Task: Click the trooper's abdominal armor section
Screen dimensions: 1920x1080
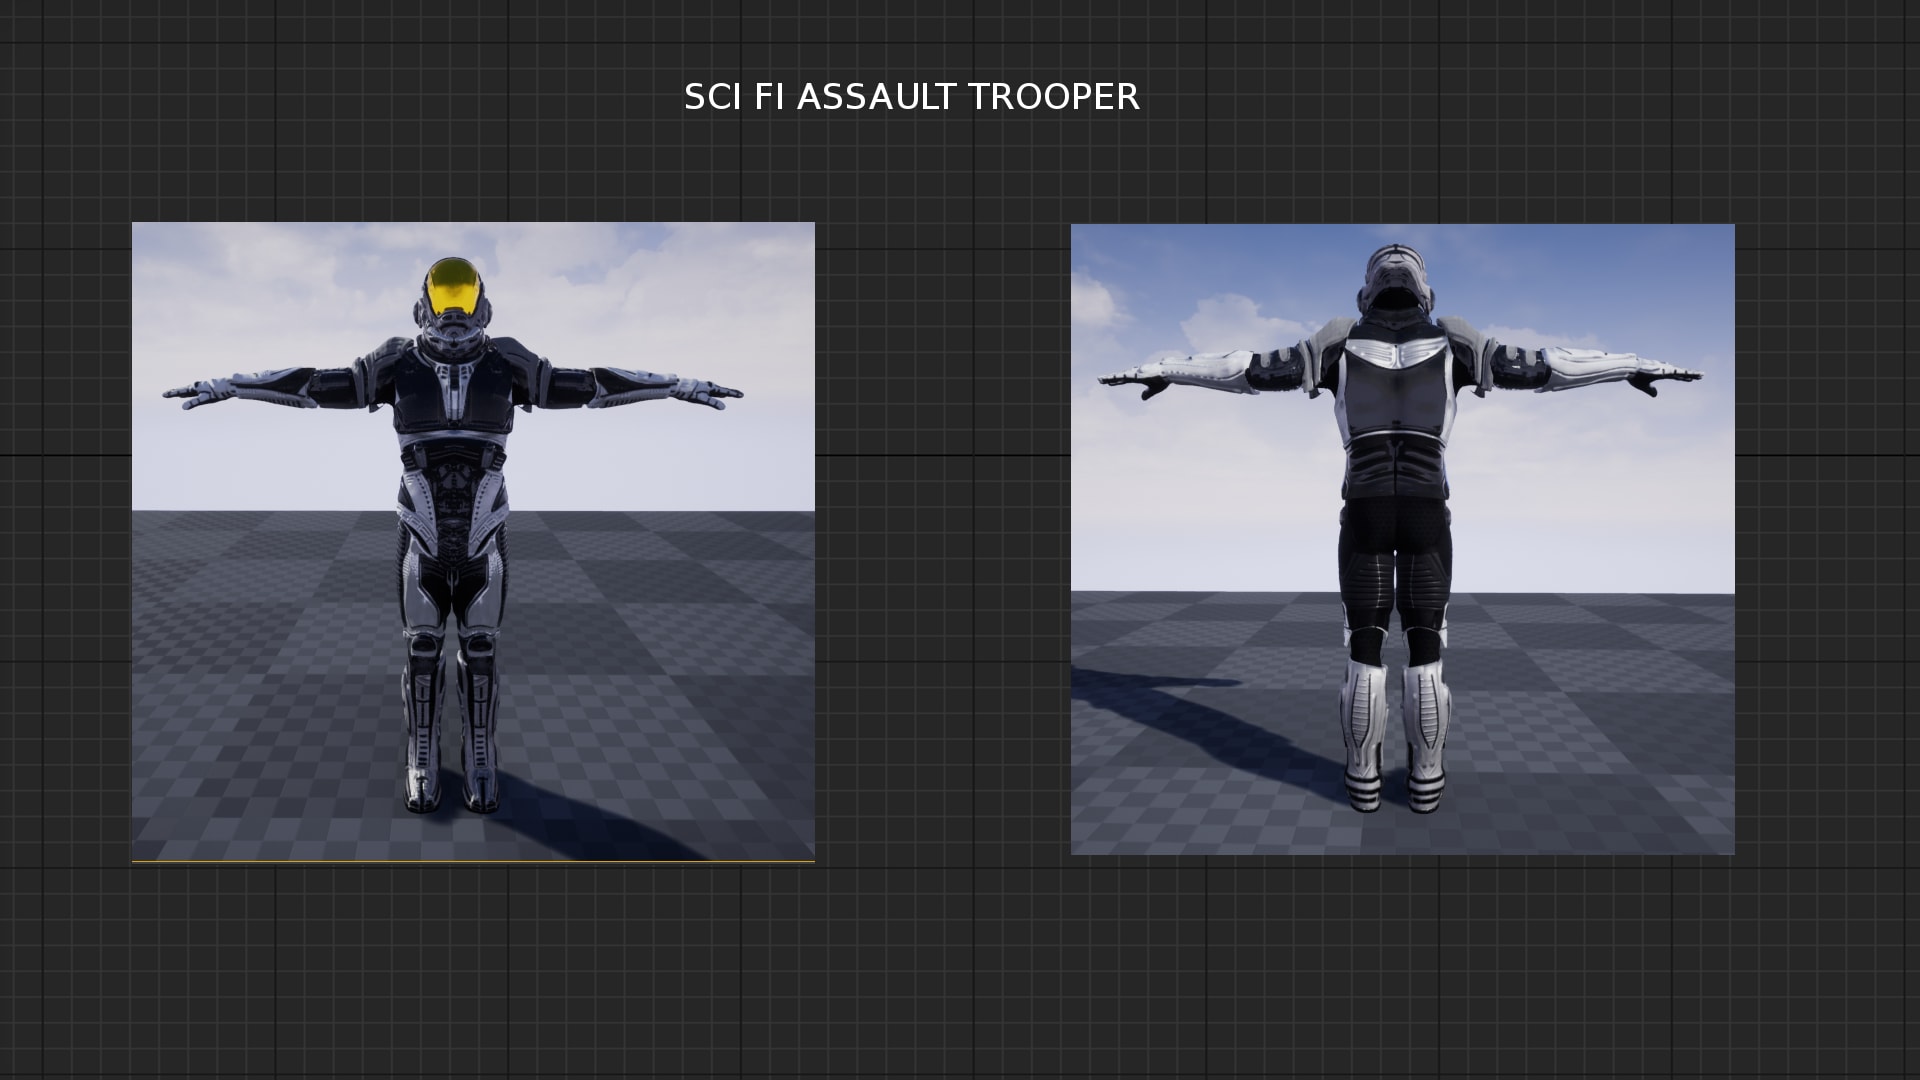Action: pyautogui.click(x=455, y=480)
